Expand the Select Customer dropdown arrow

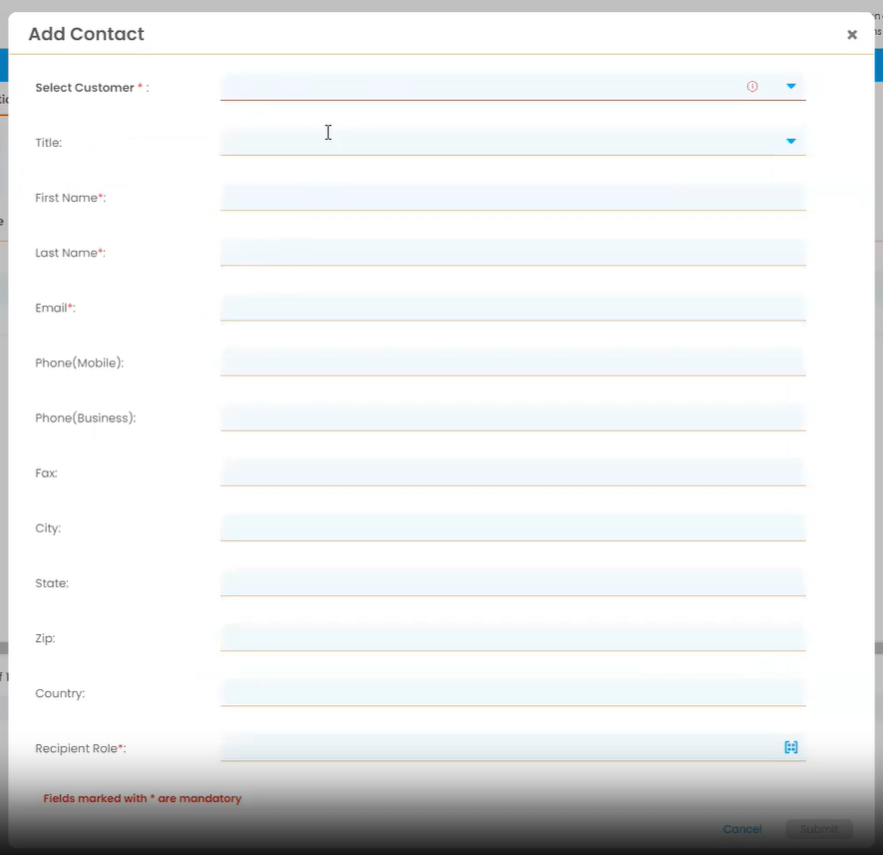click(x=791, y=87)
